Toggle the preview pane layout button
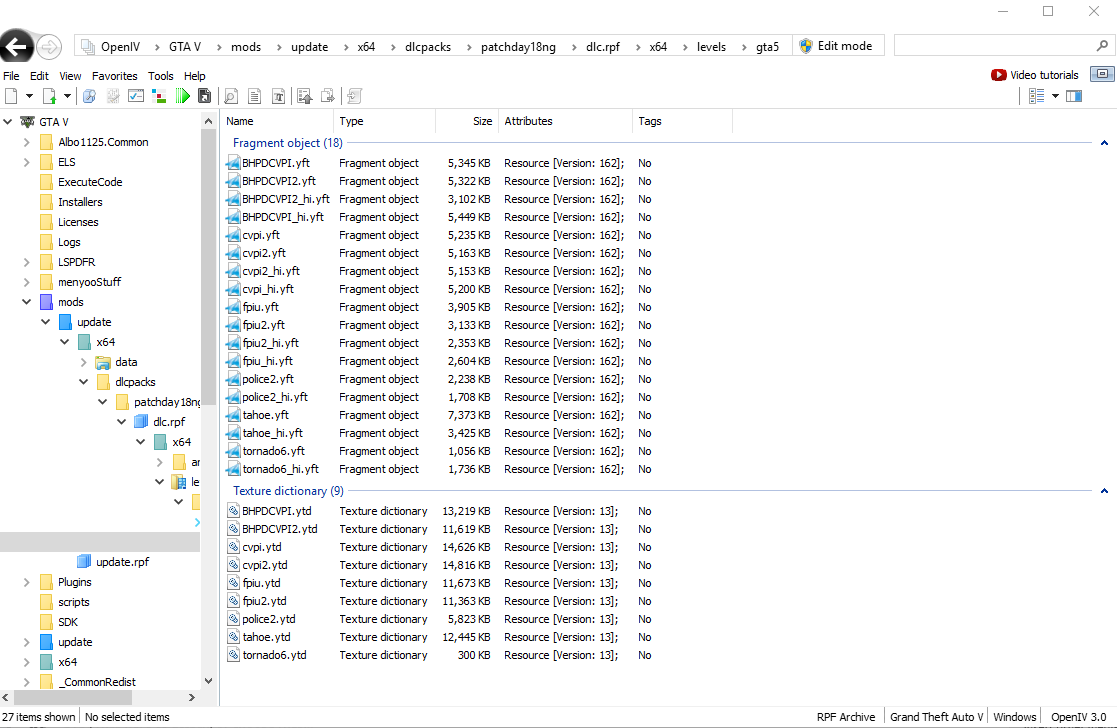Image resolution: width=1117 pixels, height=728 pixels. pos(1074,96)
